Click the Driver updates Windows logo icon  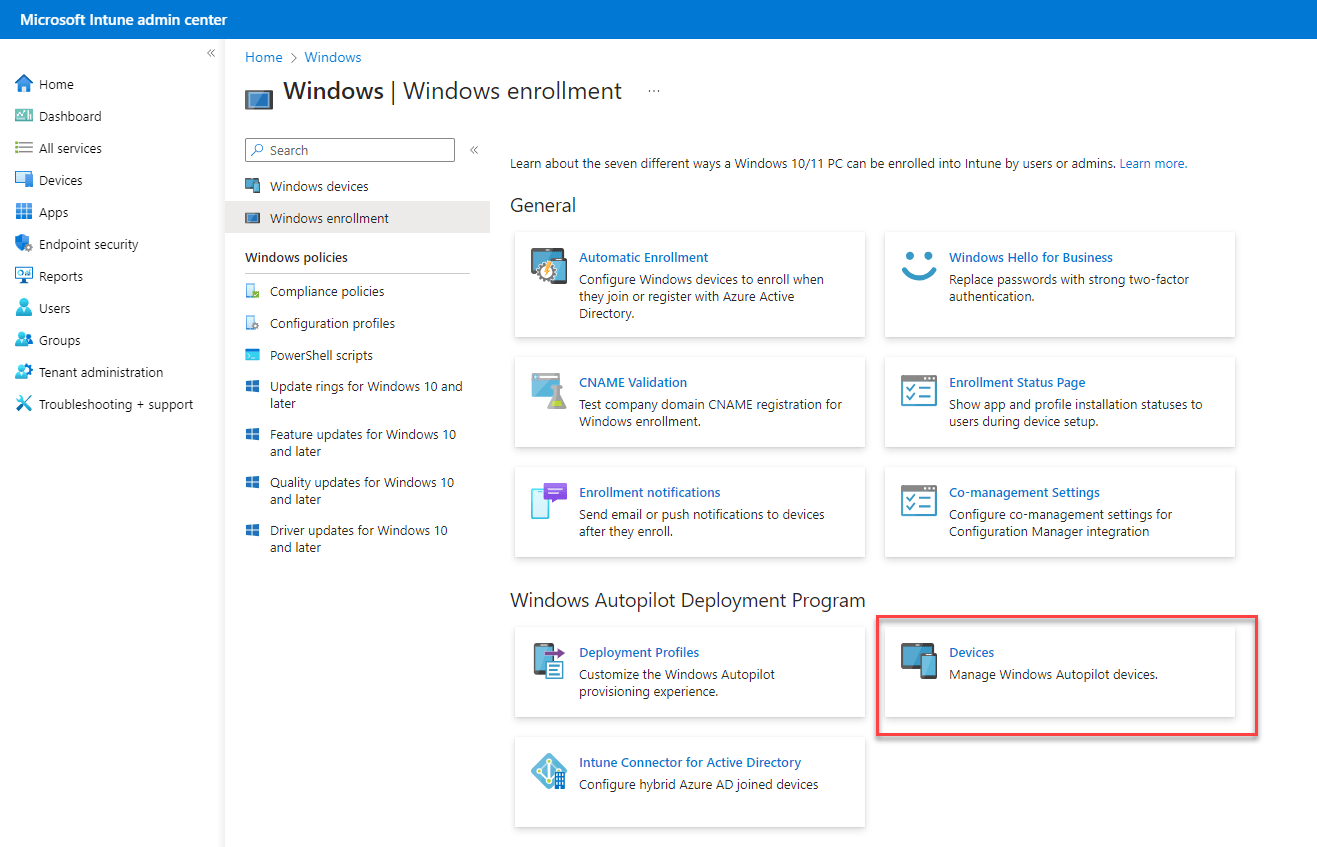tap(253, 530)
